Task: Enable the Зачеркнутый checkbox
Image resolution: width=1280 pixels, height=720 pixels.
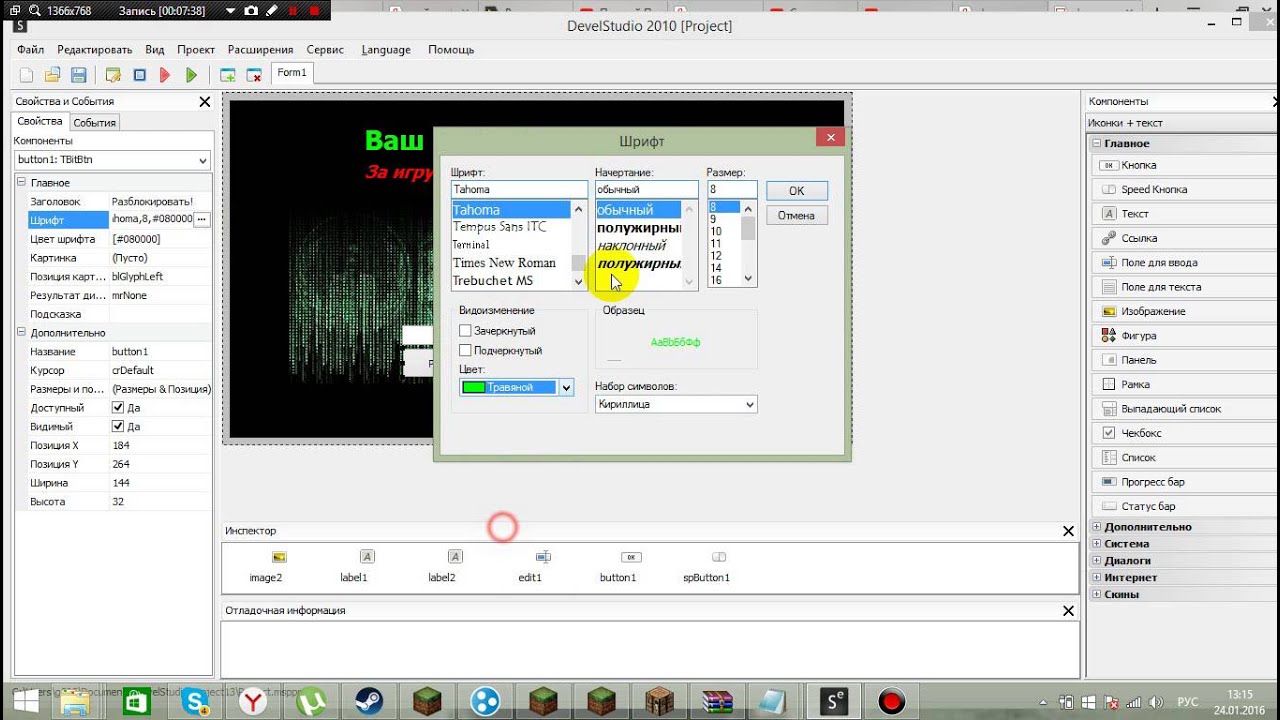Action: click(x=465, y=331)
